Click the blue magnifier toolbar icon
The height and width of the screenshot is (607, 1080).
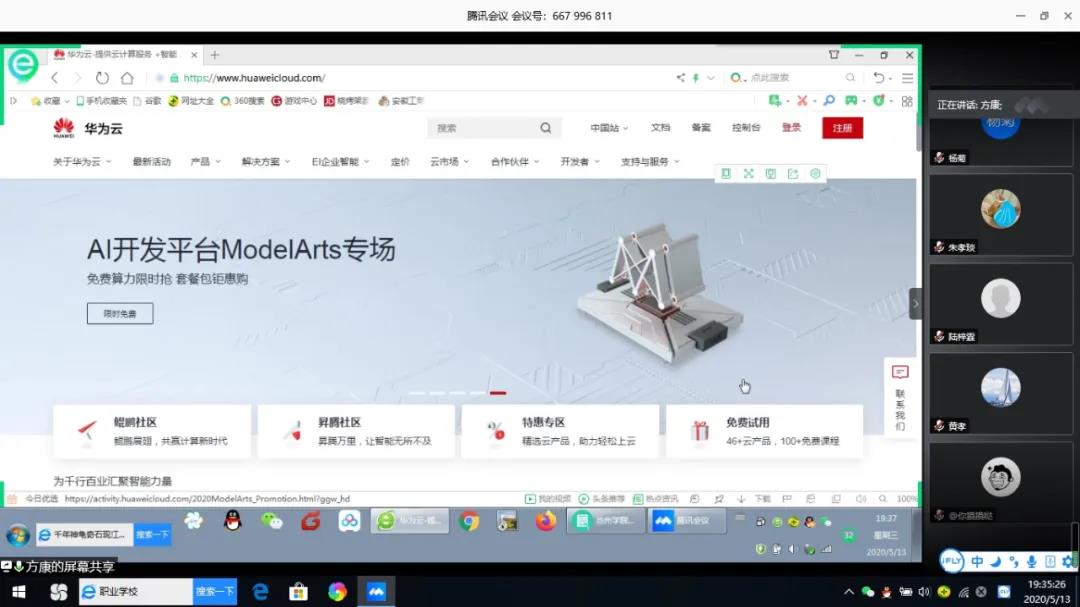click(829, 101)
